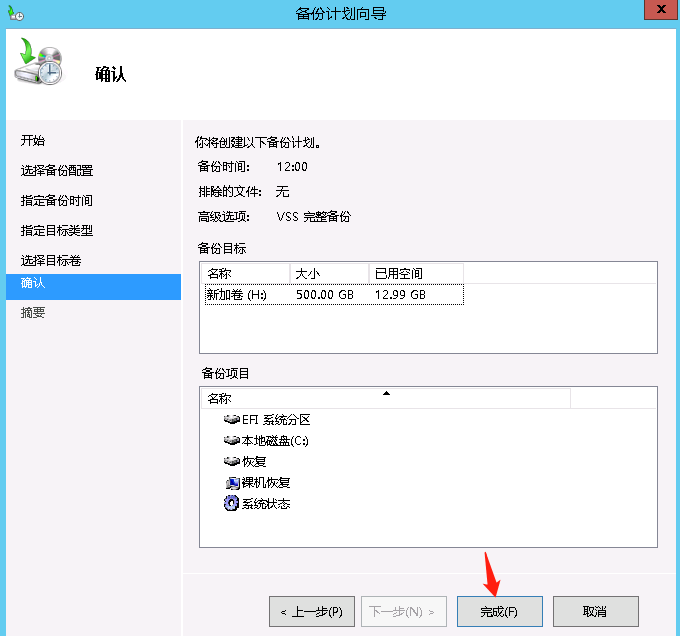680x638 pixels.
Task: Sort backup targets by 已用空间 column
Action: [x=416, y=274]
